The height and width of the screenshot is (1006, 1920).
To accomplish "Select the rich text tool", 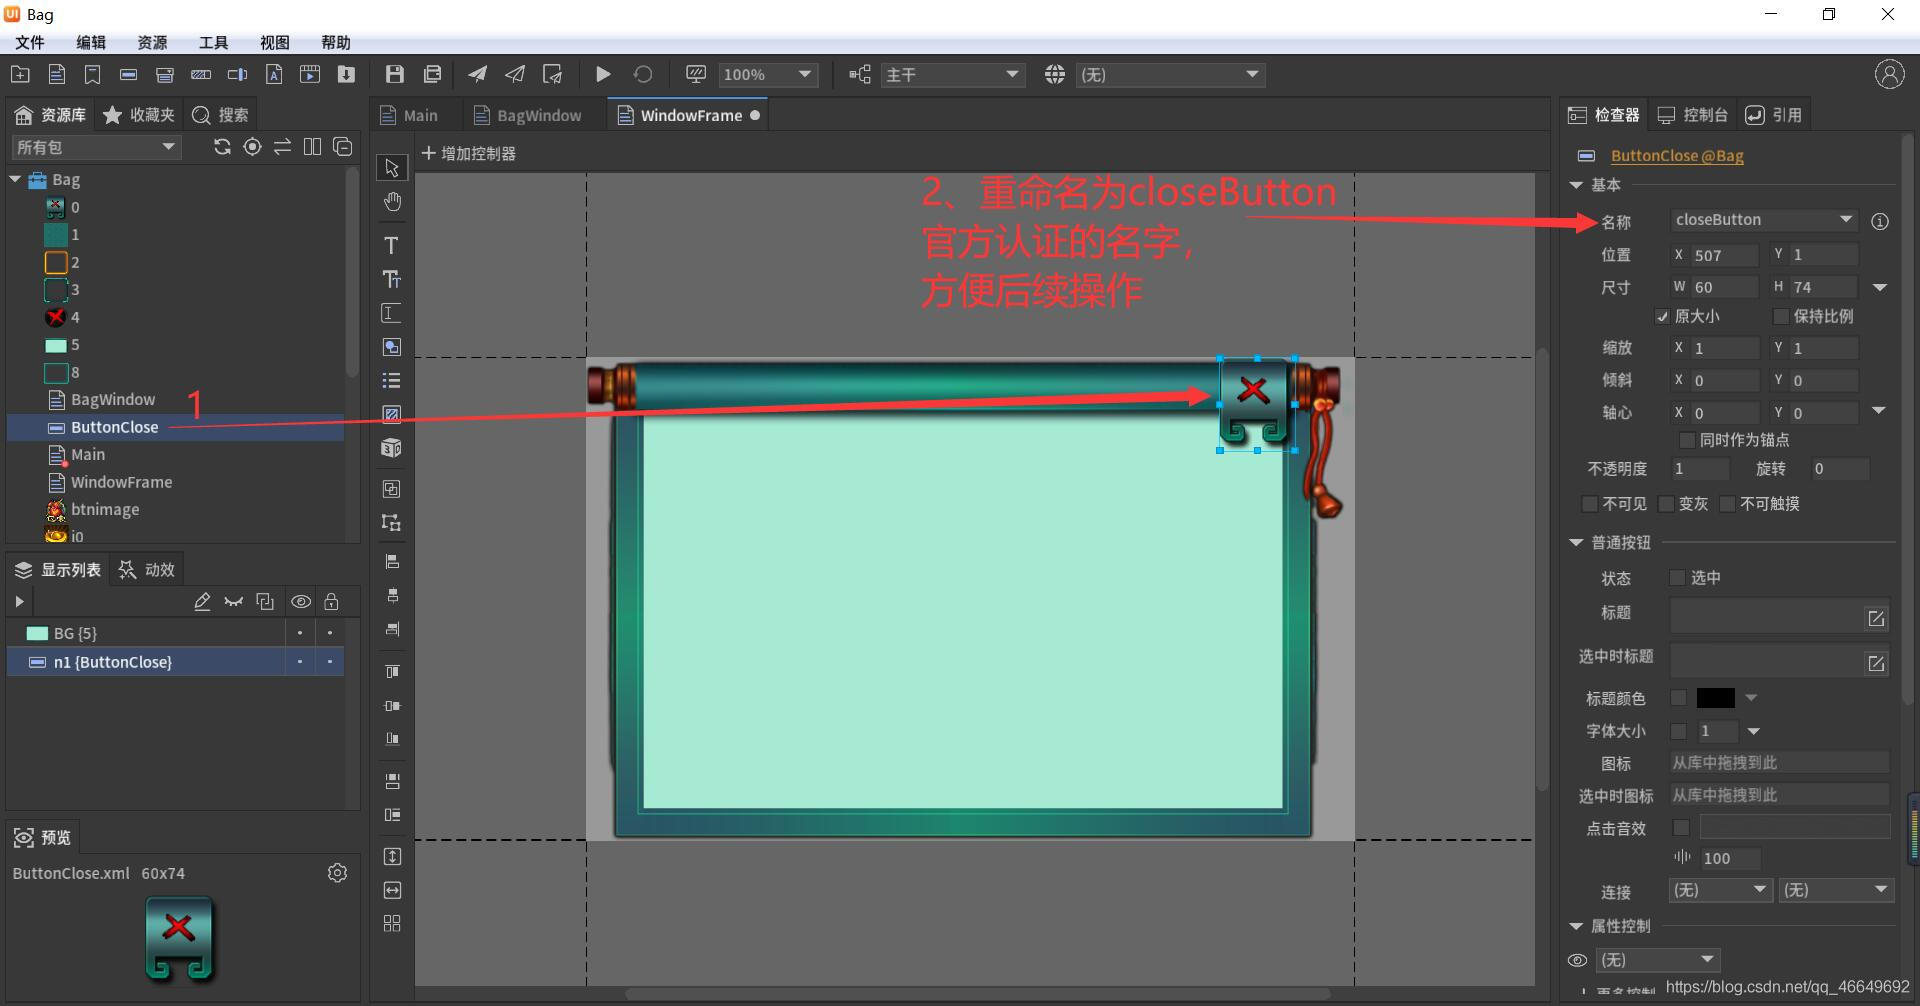I will [x=392, y=279].
